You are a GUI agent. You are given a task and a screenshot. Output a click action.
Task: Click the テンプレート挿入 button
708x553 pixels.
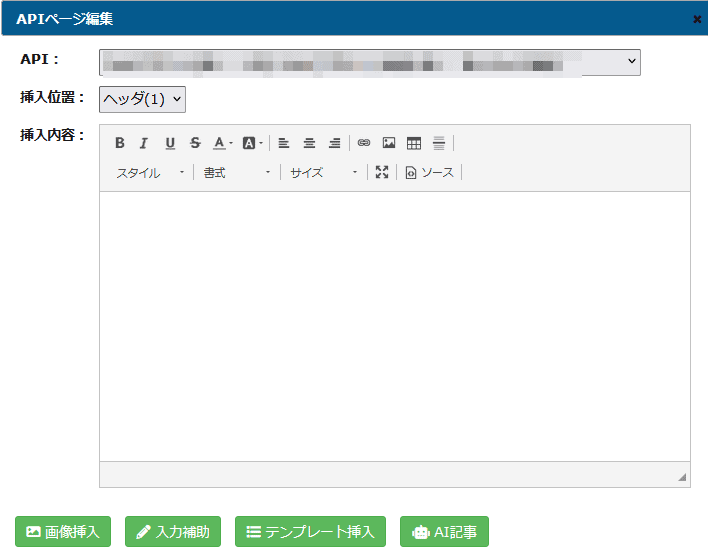[x=310, y=532]
